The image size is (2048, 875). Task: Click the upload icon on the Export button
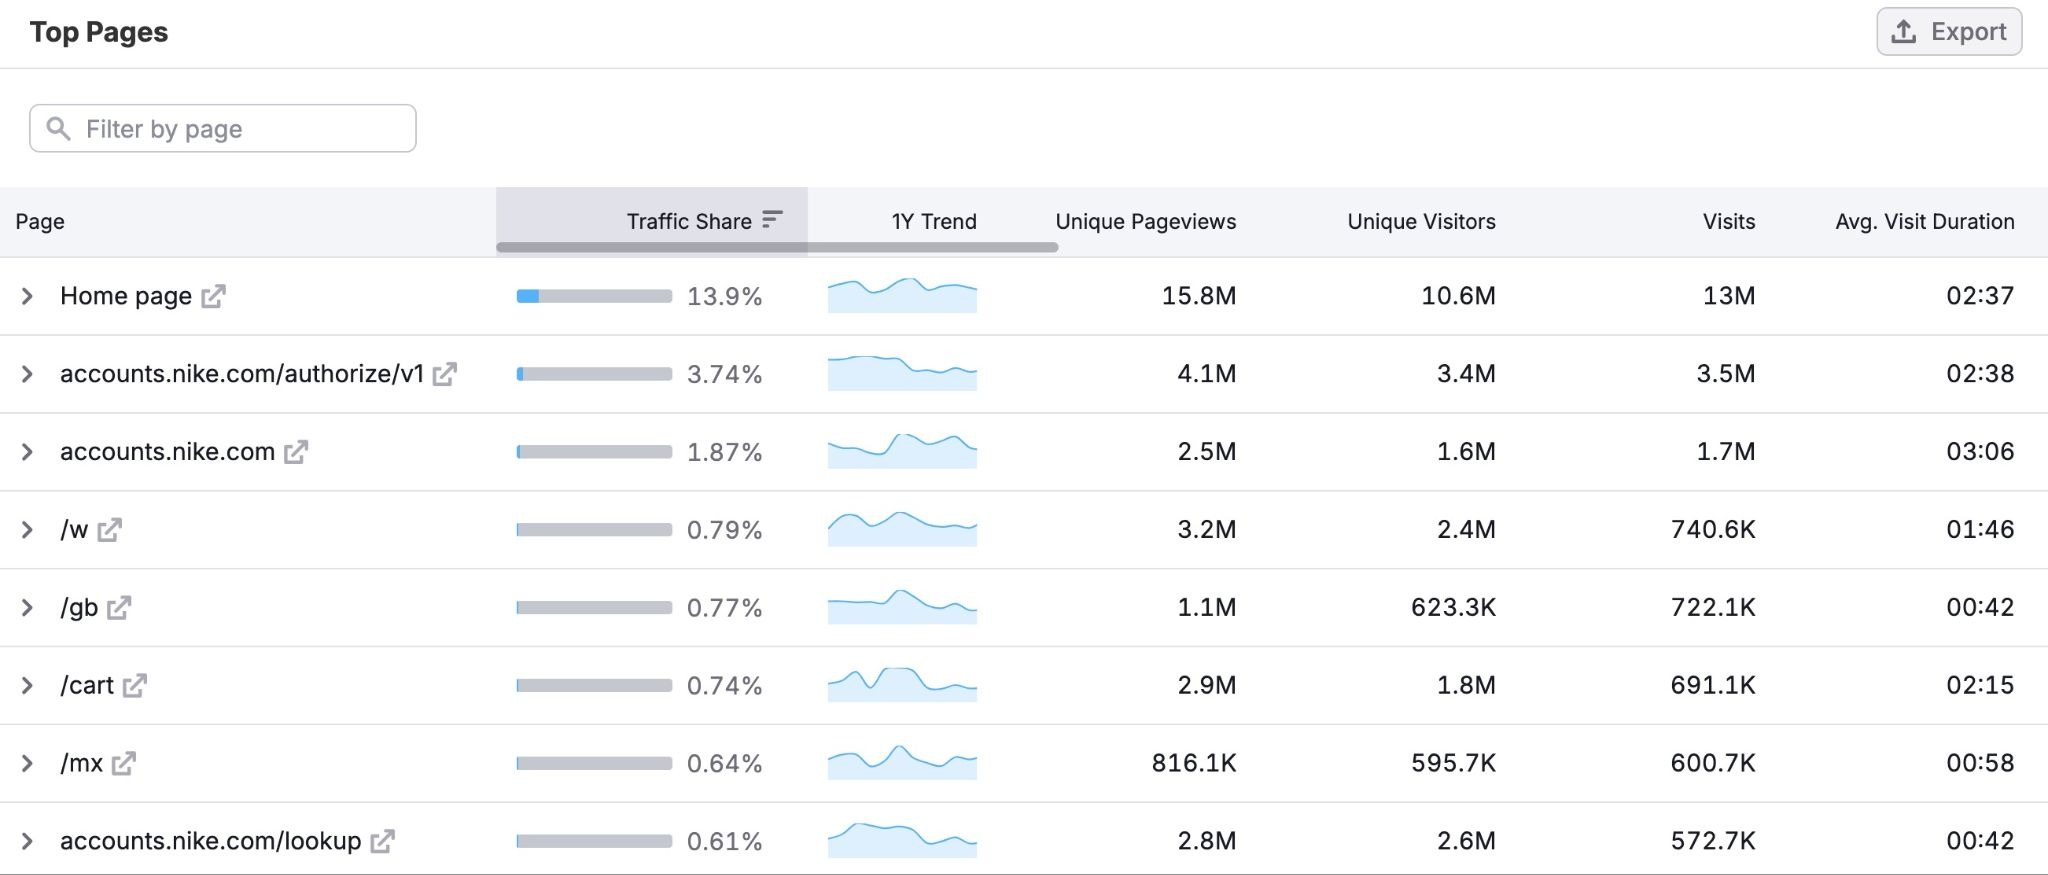(x=1904, y=32)
